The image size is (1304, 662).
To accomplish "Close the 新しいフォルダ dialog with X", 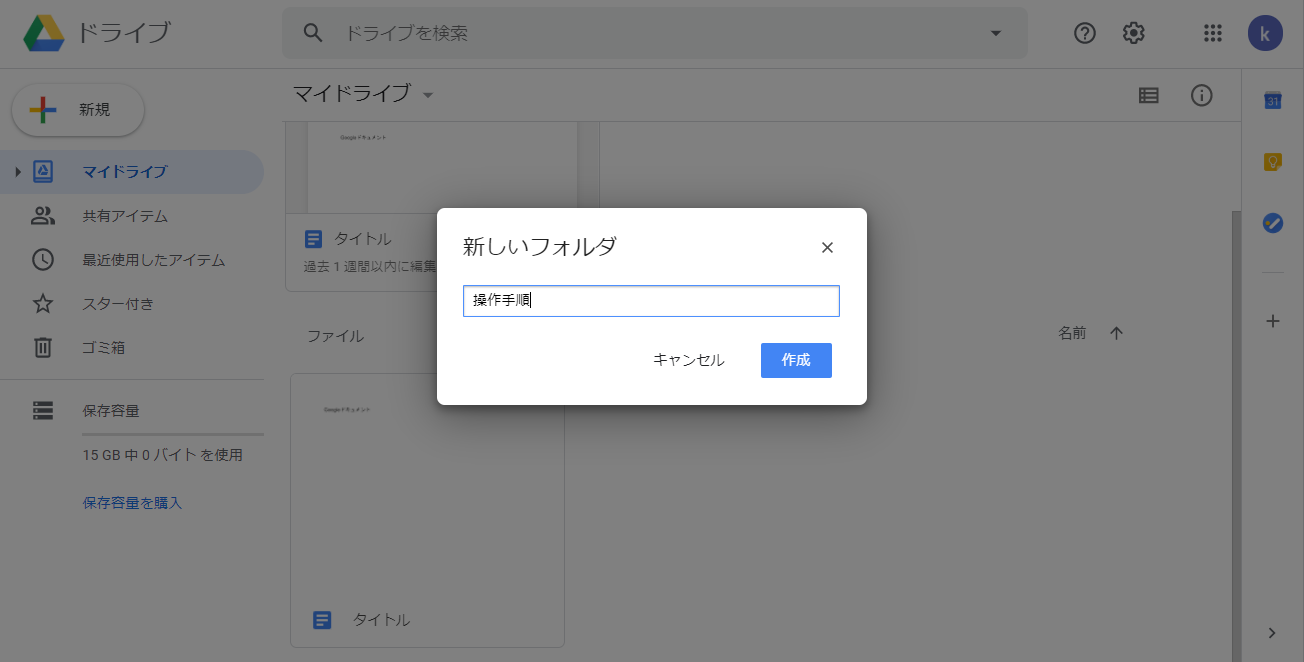I will (827, 248).
